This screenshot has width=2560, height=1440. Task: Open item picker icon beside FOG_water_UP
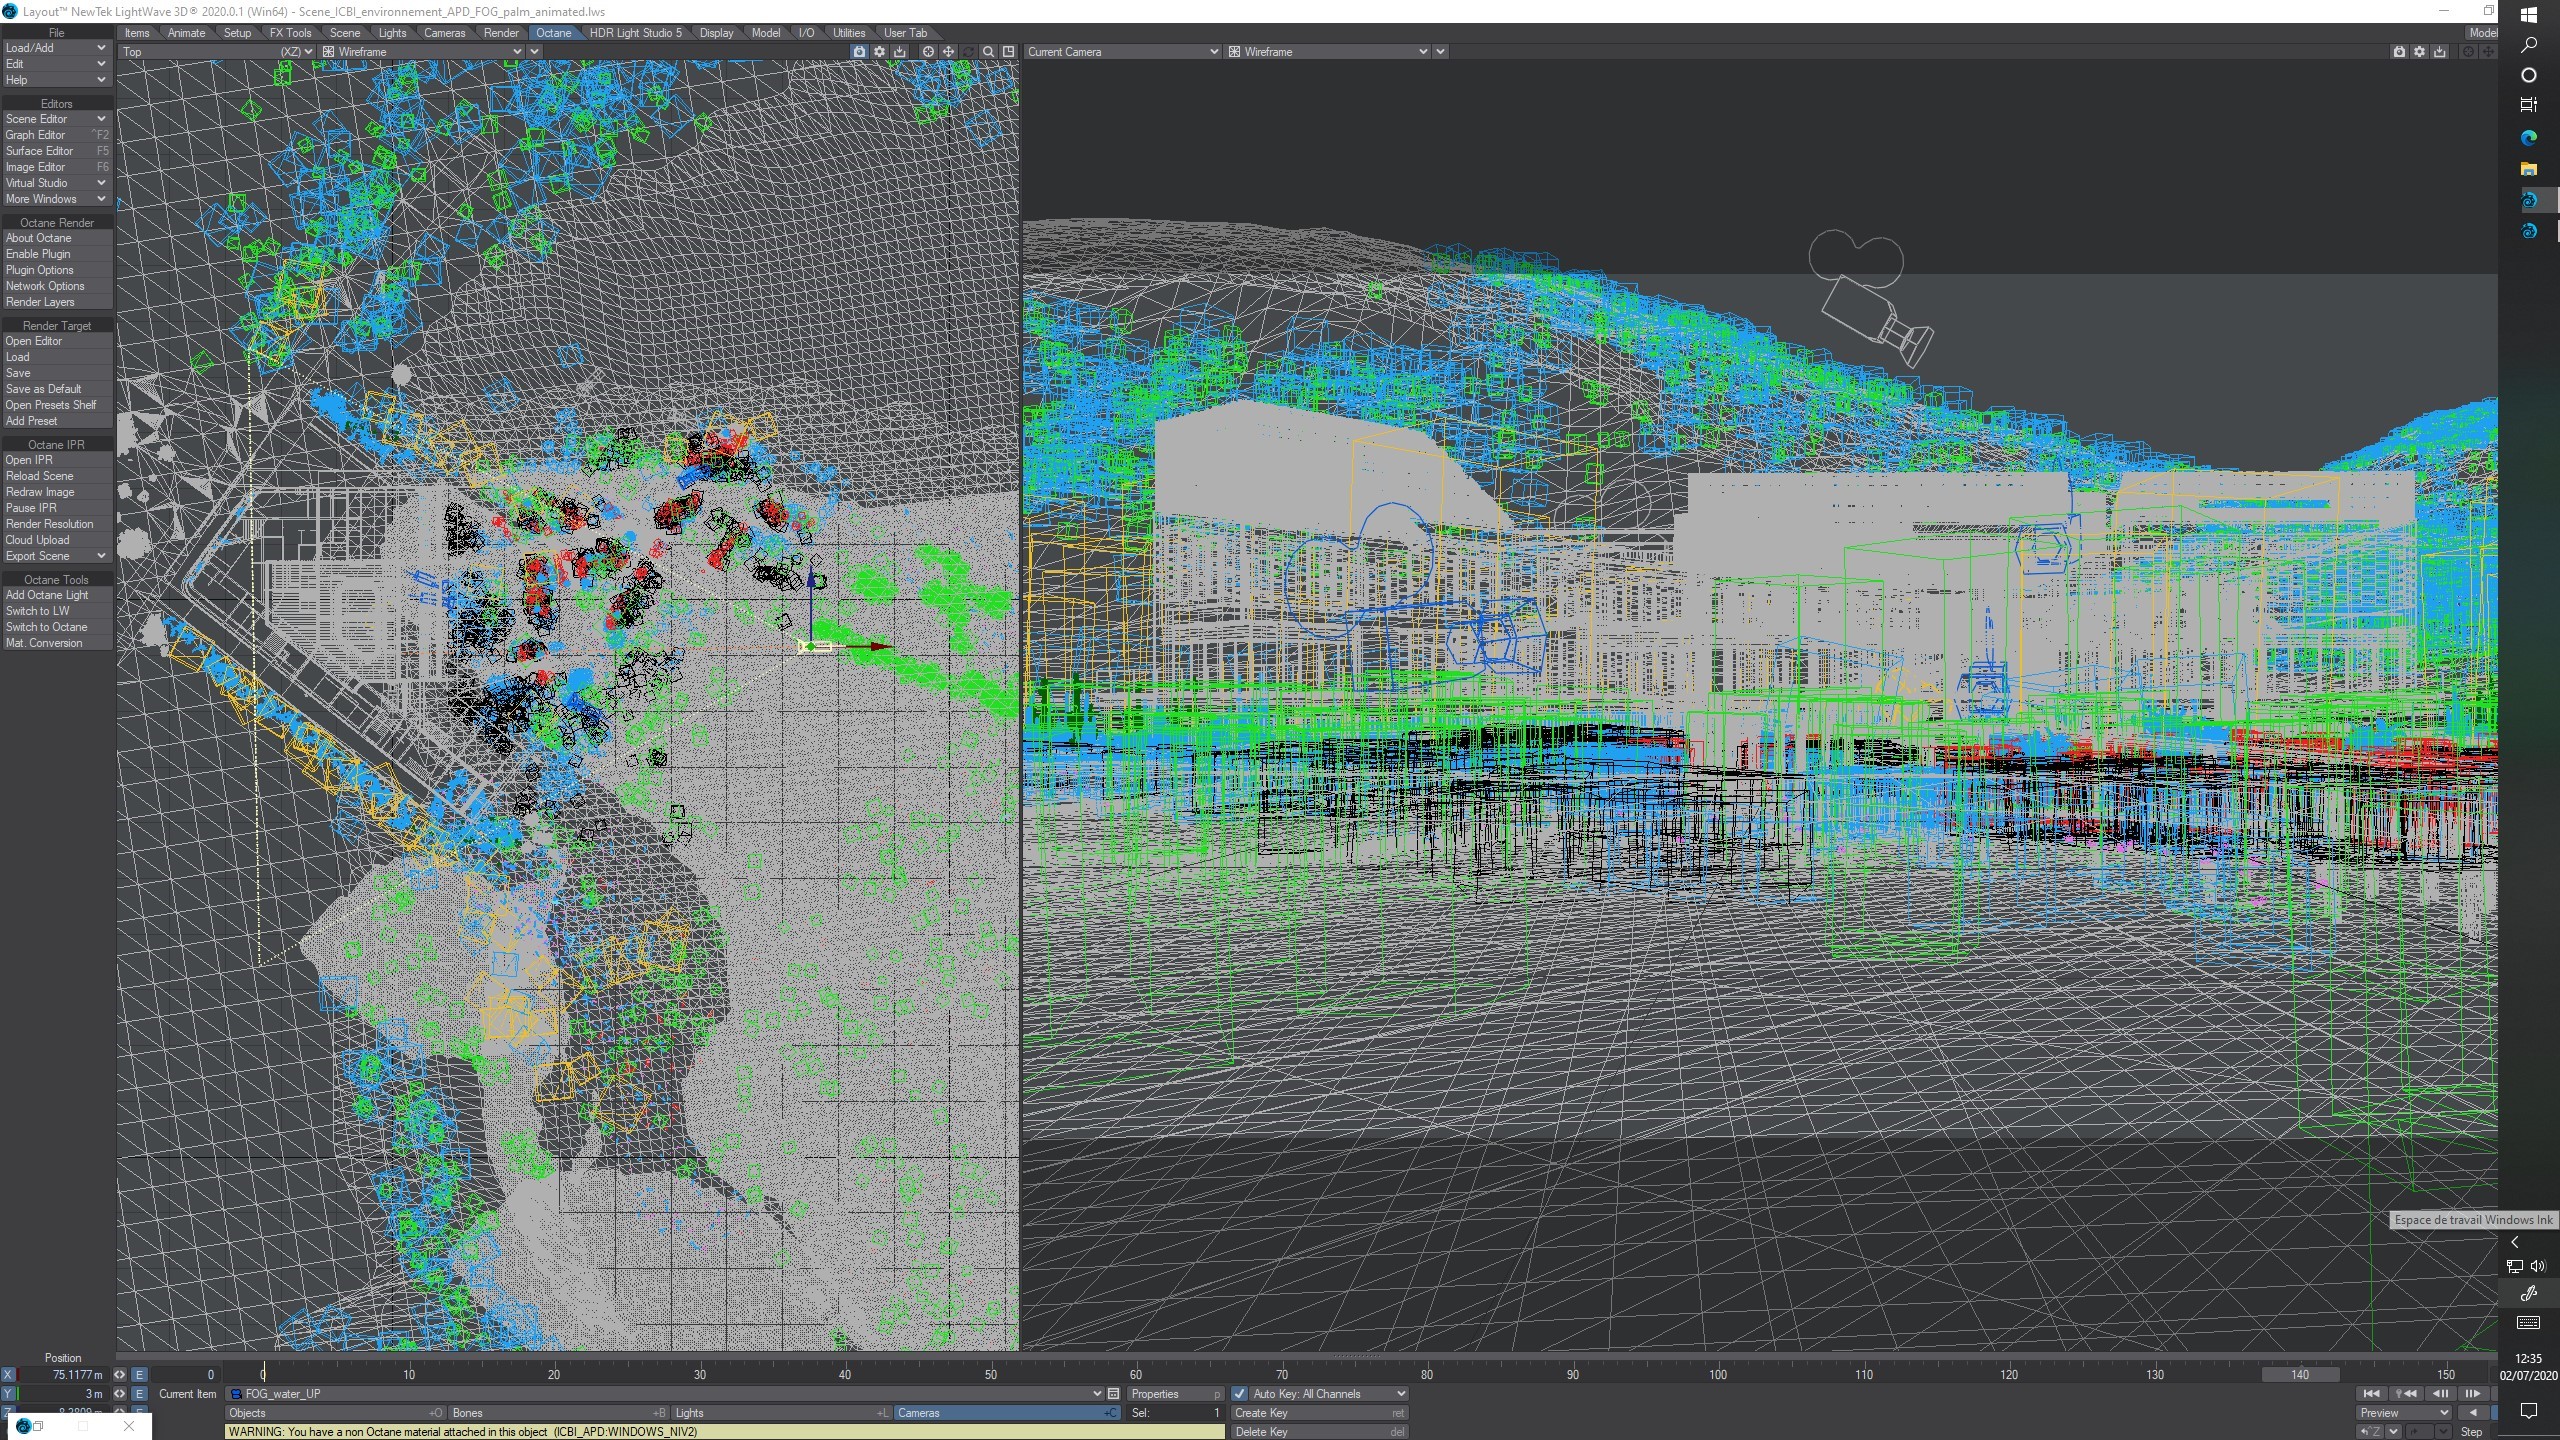pos(1113,1394)
